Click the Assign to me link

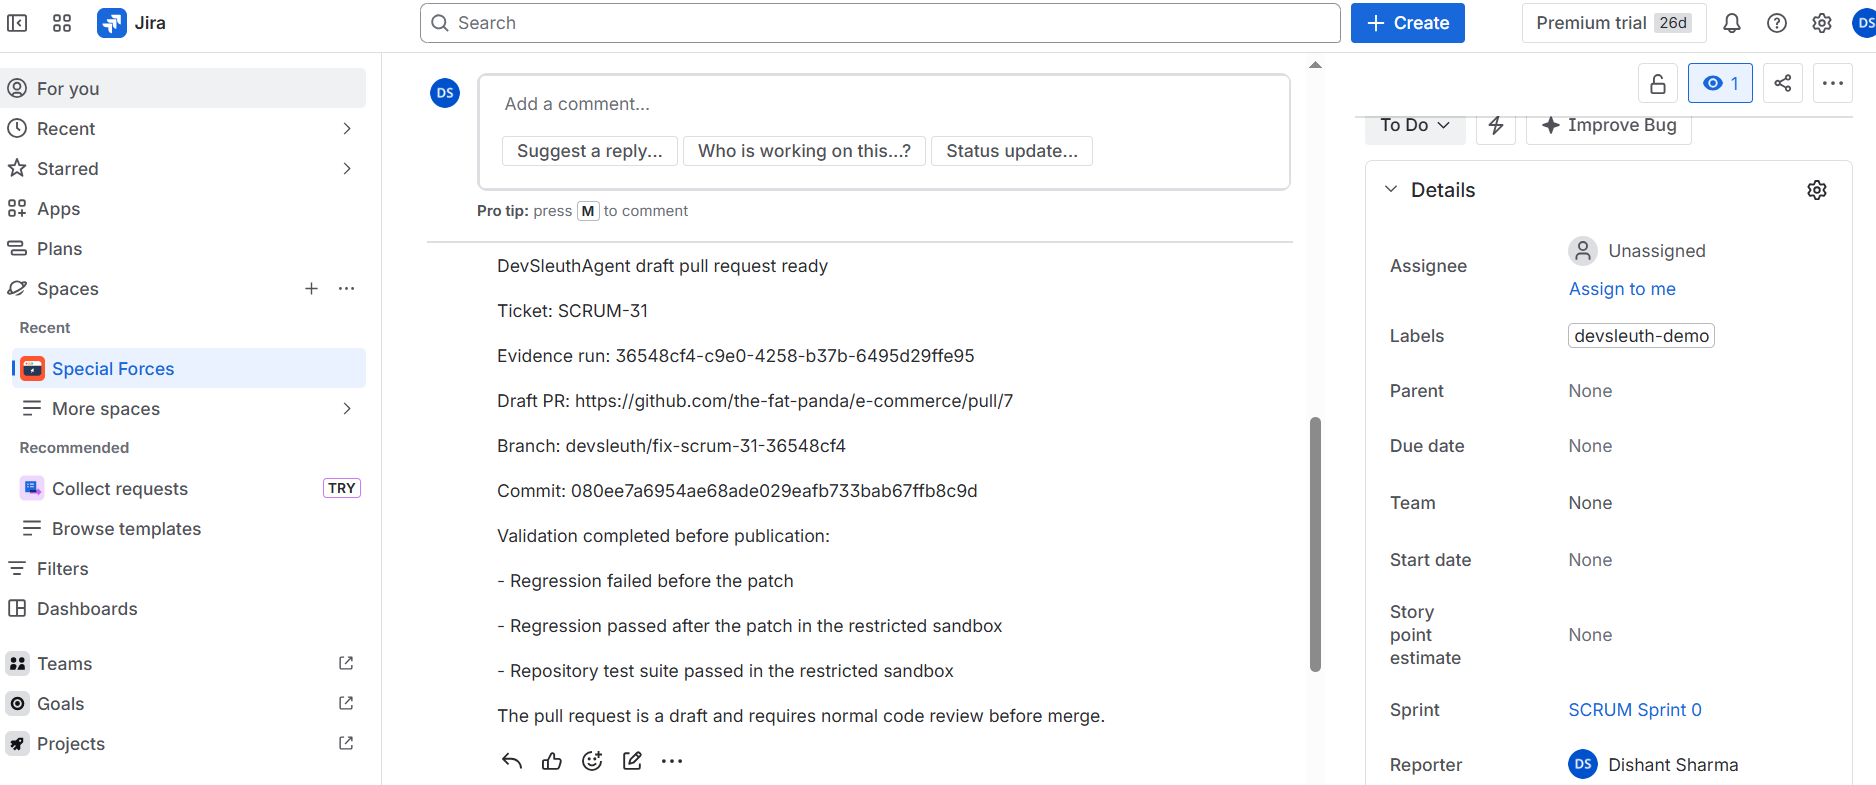pos(1622,289)
